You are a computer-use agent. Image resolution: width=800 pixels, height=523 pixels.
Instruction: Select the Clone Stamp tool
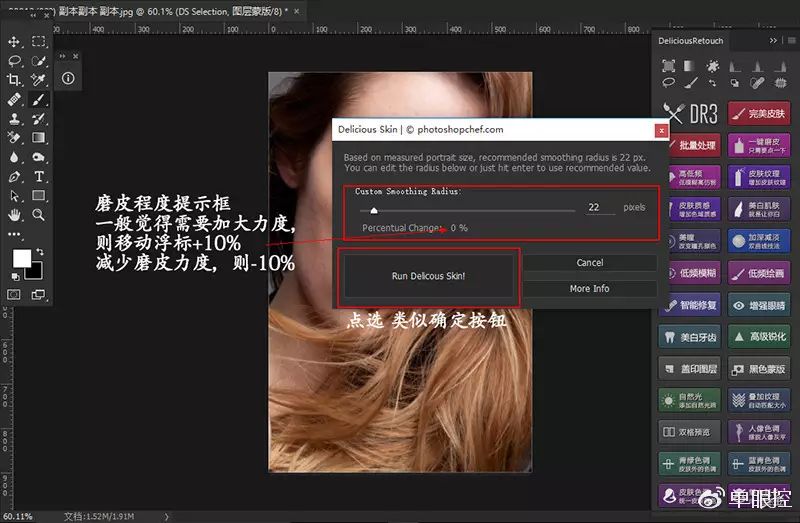[x=14, y=119]
